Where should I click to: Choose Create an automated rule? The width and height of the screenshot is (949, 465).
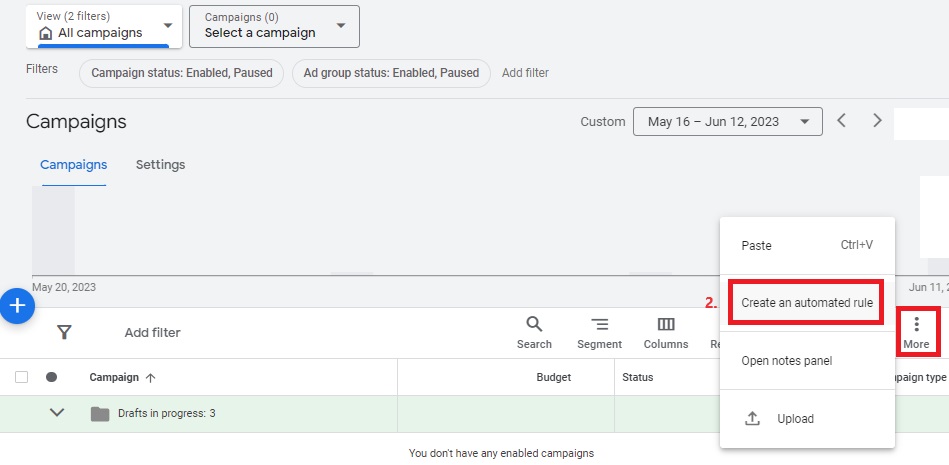pyautogui.click(x=806, y=303)
